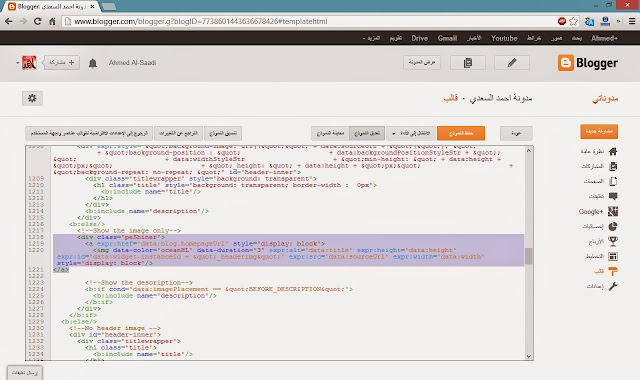Viewport: 640px width, 380px height.
Task: Open the Google+ sidebar icon
Action: pos(613,211)
